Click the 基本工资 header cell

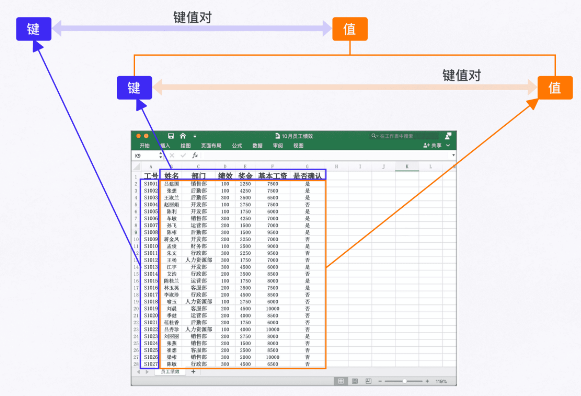(x=273, y=176)
